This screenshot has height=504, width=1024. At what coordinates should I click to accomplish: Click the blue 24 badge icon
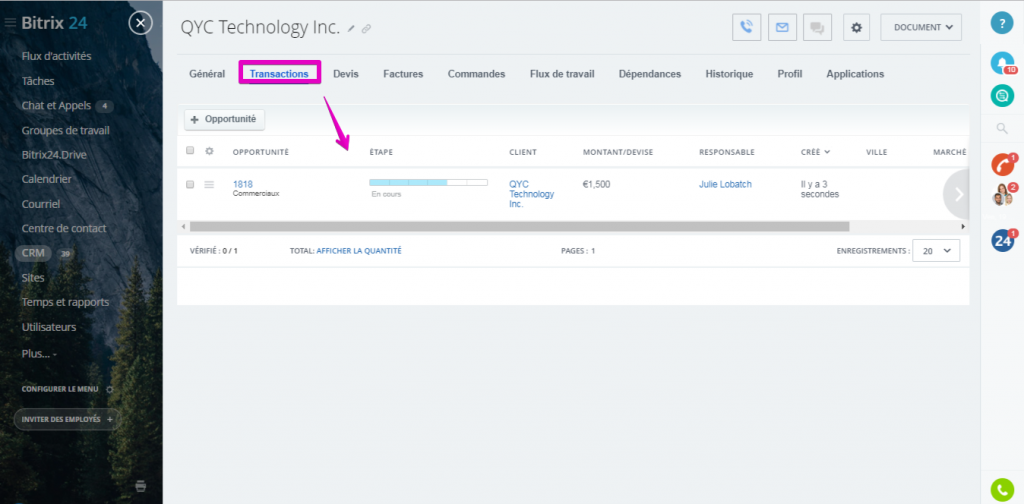(1002, 241)
